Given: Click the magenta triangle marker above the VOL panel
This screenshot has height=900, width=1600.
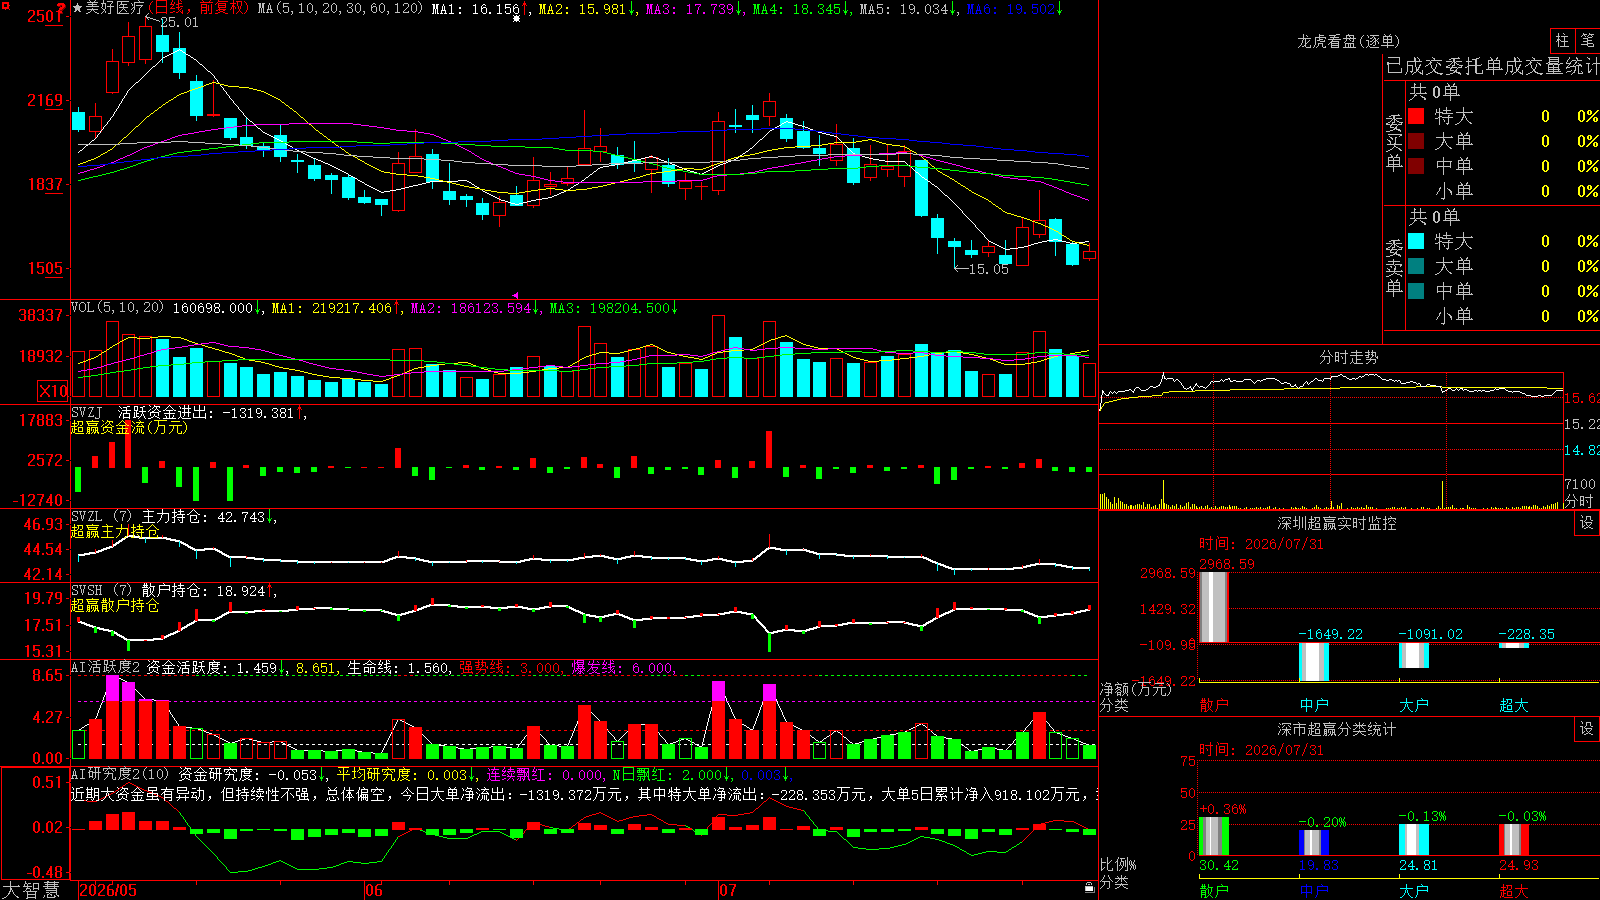Looking at the screenshot, I should 515,295.
